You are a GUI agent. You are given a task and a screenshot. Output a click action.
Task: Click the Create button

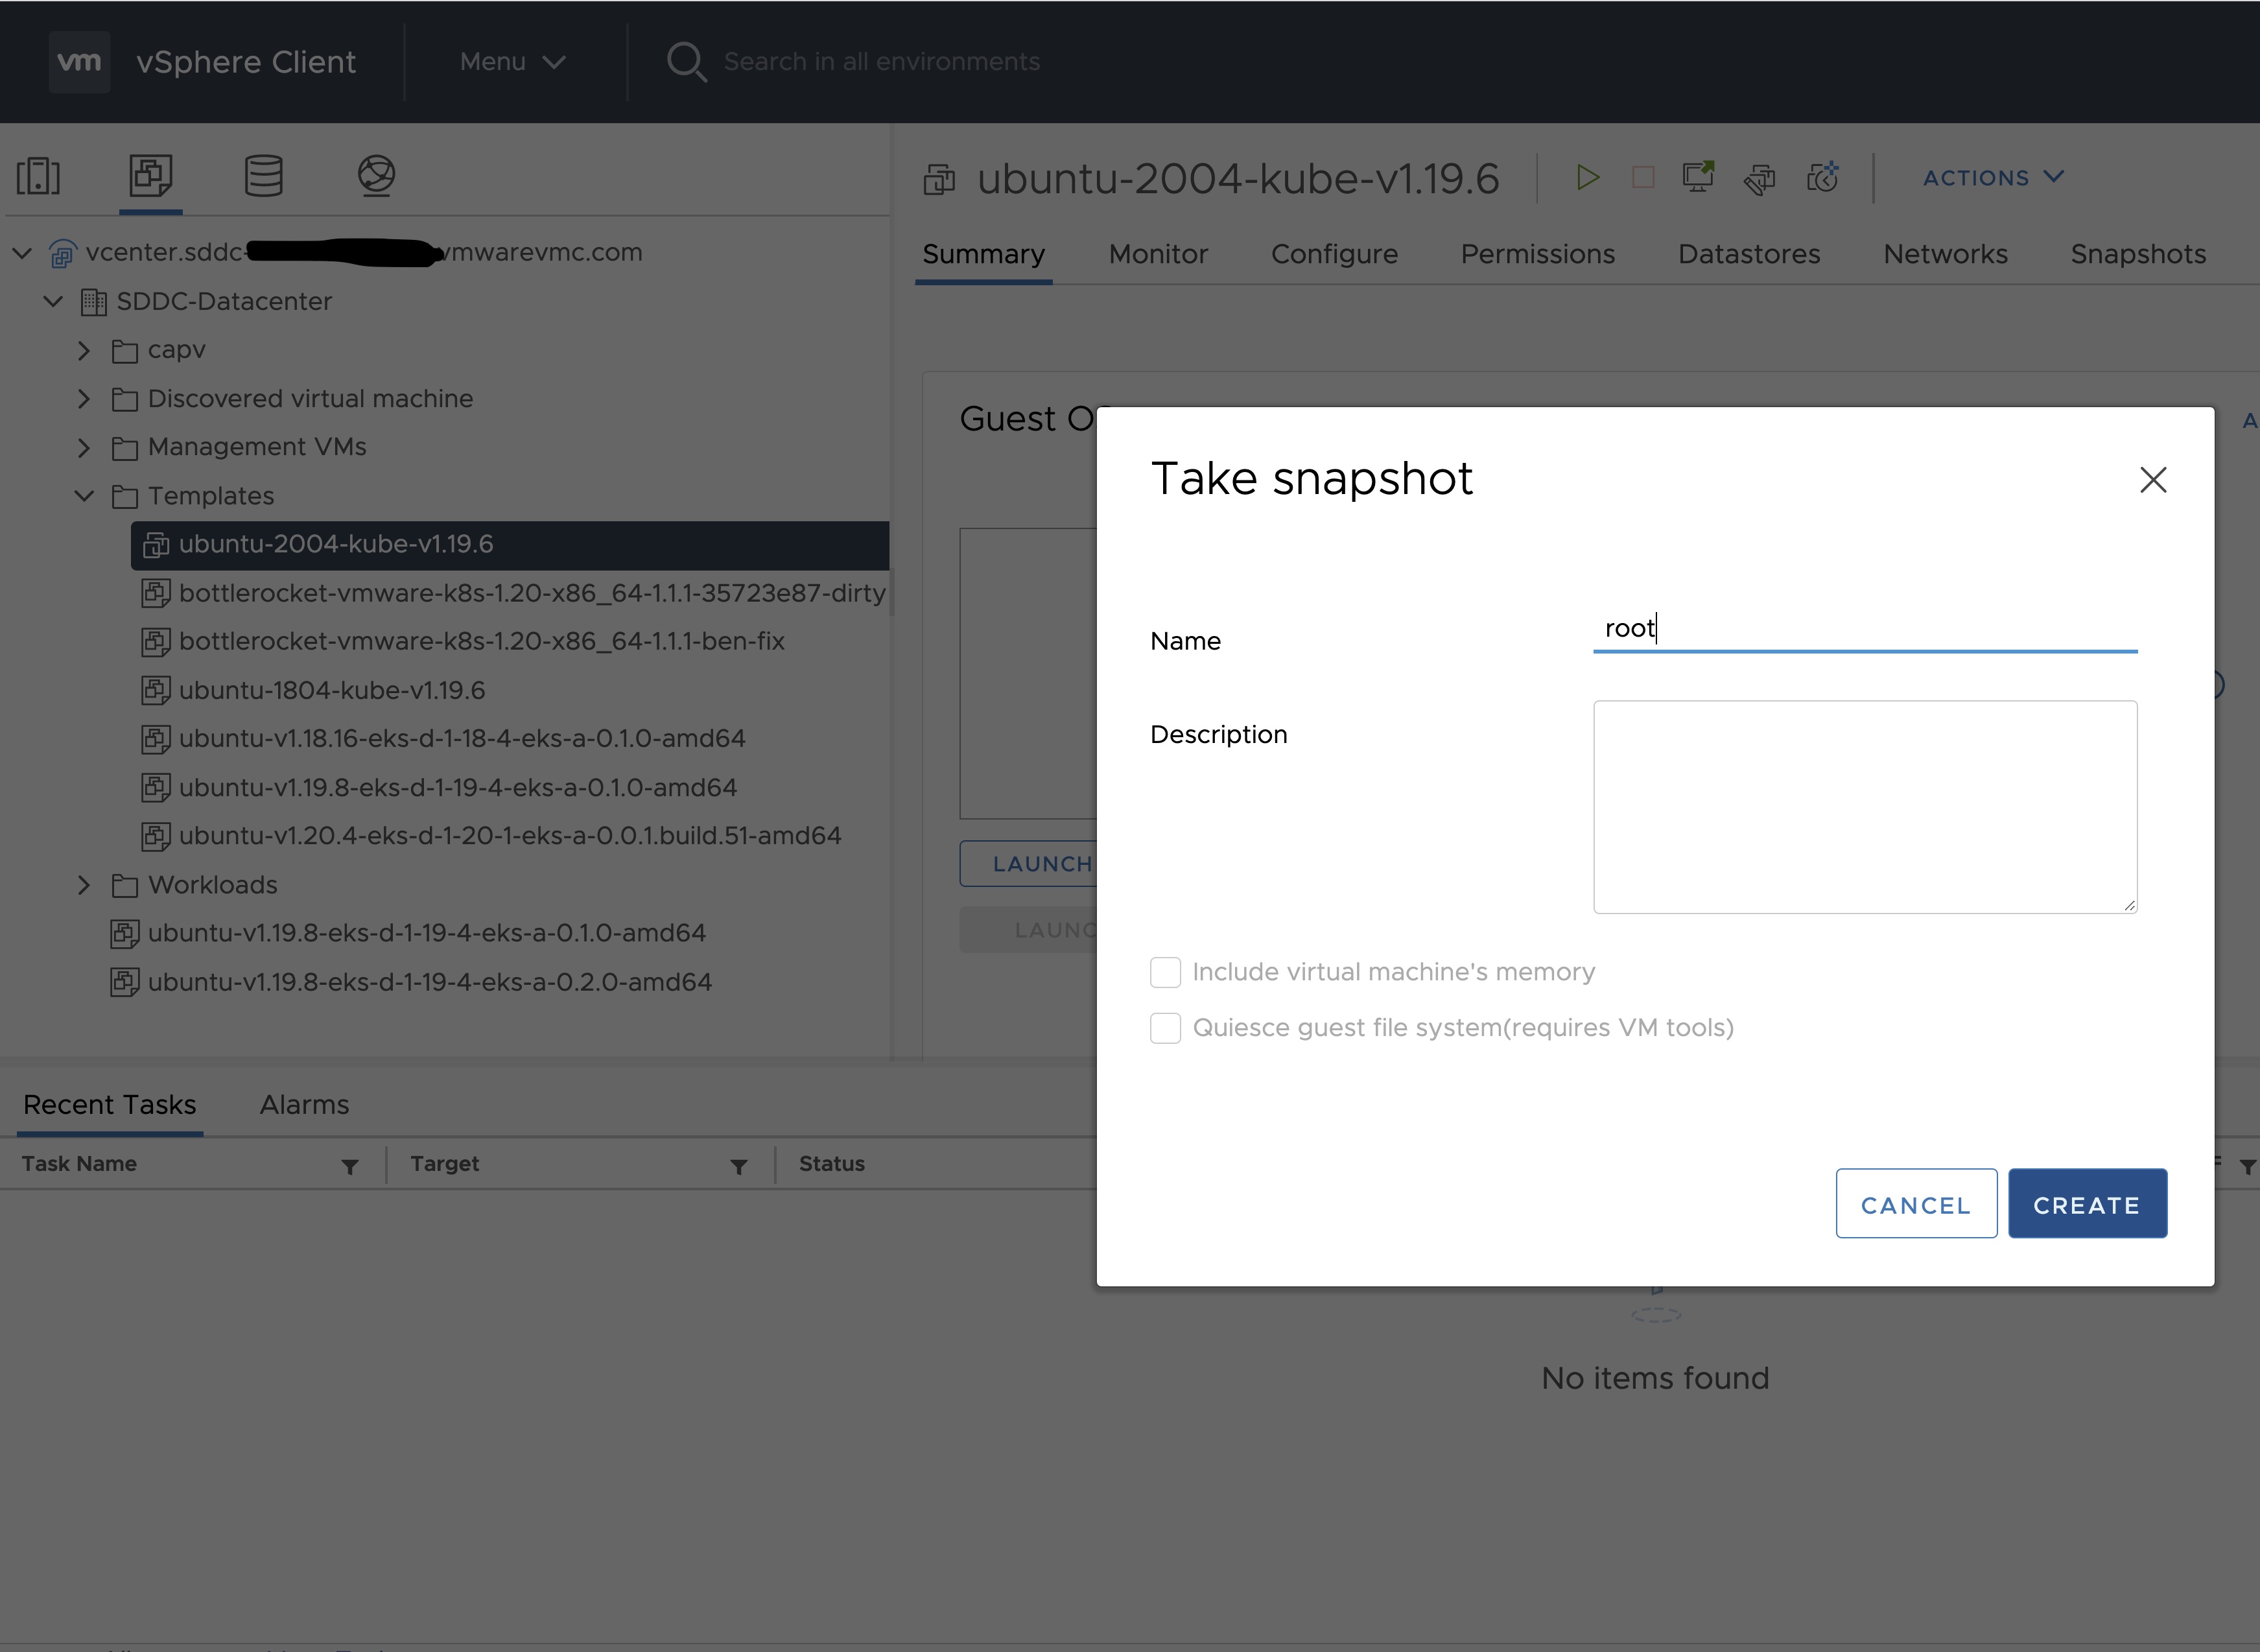click(x=2087, y=1204)
